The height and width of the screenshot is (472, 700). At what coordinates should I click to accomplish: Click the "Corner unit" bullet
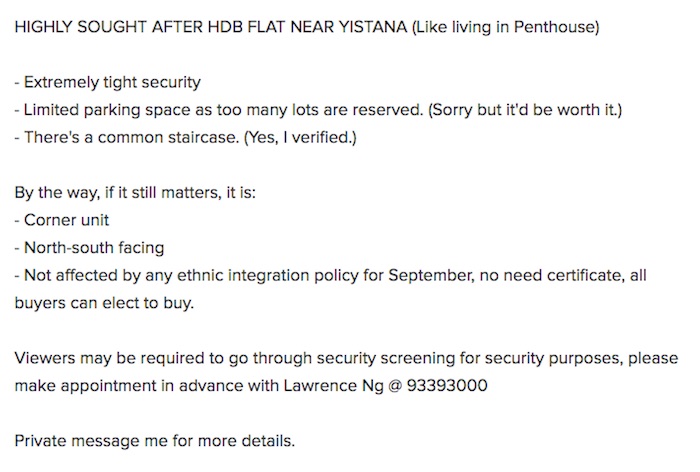[66, 219]
